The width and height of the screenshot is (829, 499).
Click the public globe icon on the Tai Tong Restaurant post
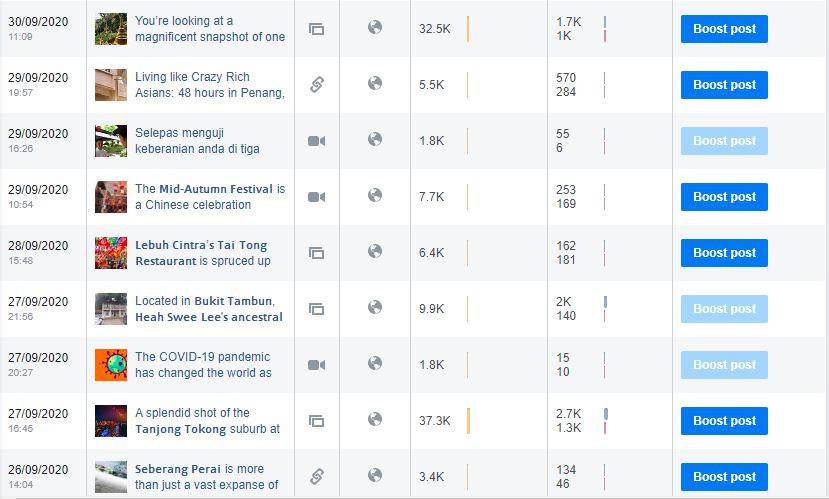[375, 251]
